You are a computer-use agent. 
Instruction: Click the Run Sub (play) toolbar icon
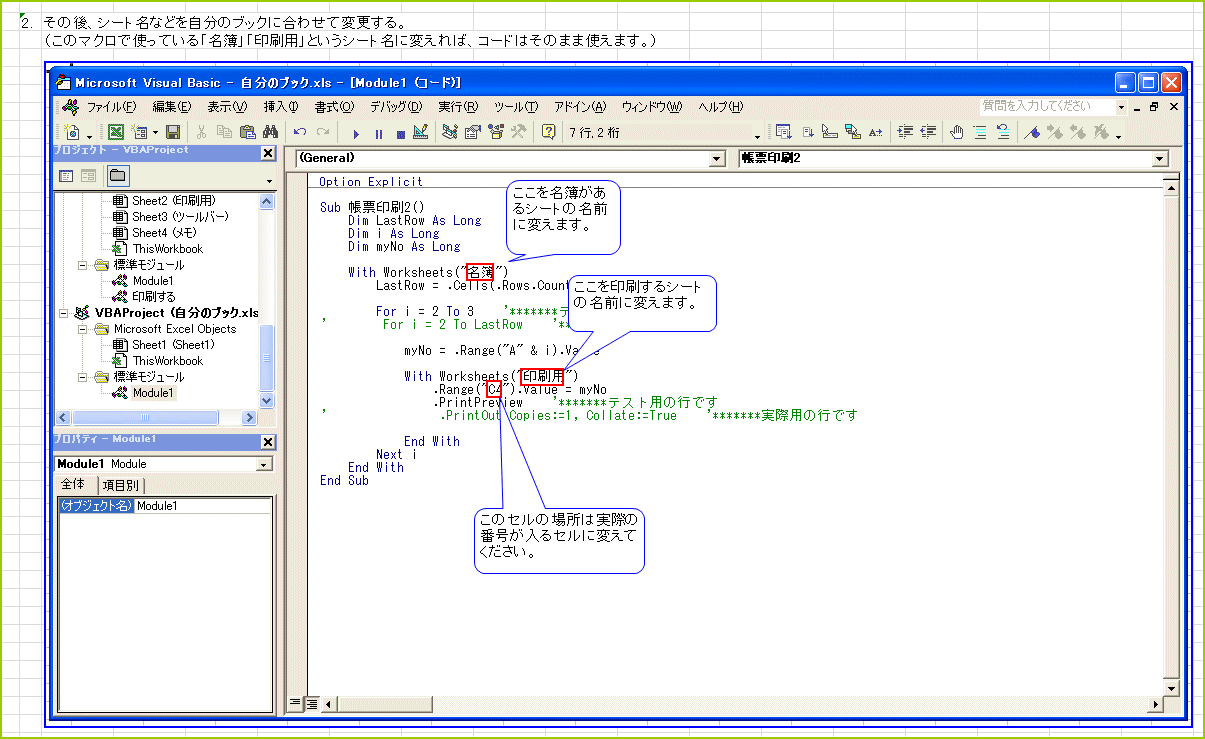coord(355,132)
